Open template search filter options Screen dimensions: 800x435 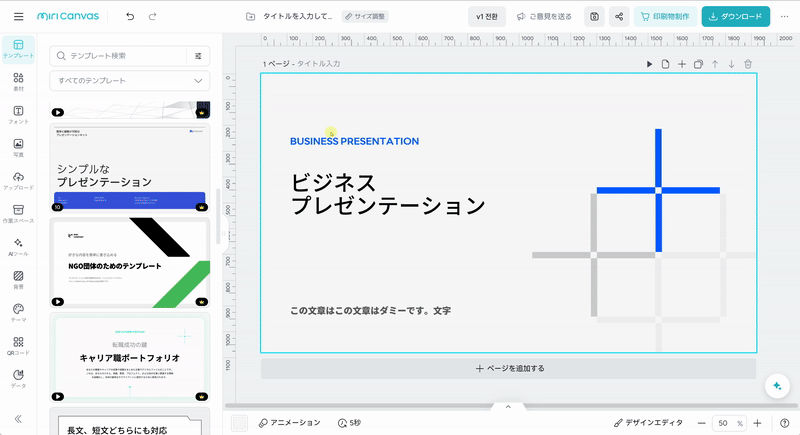[198, 57]
